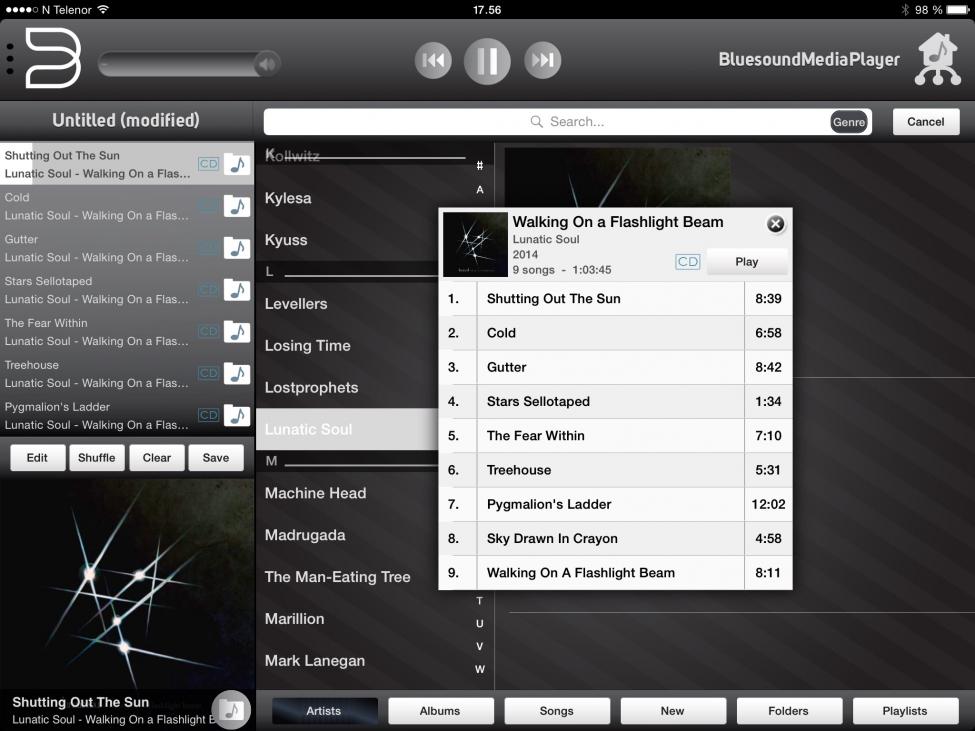Tap music note icon for Treehouse in queue
The width and height of the screenshot is (975, 731).
coord(237,374)
